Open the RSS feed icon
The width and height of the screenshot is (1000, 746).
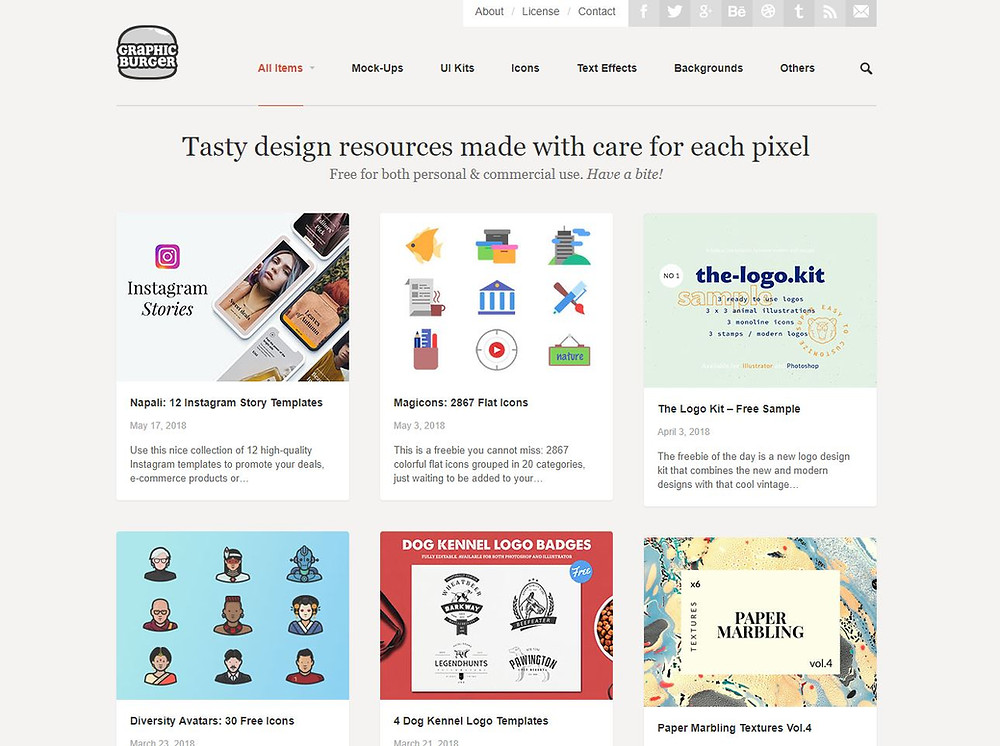[830, 11]
